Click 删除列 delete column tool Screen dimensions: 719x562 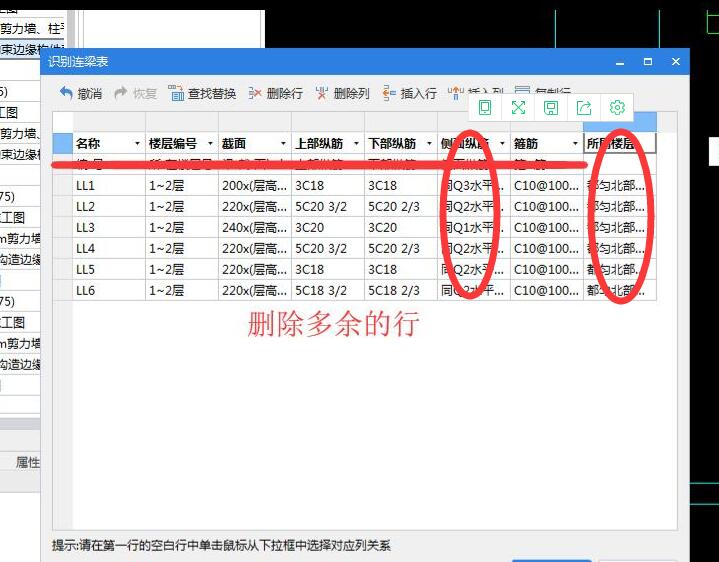343,93
